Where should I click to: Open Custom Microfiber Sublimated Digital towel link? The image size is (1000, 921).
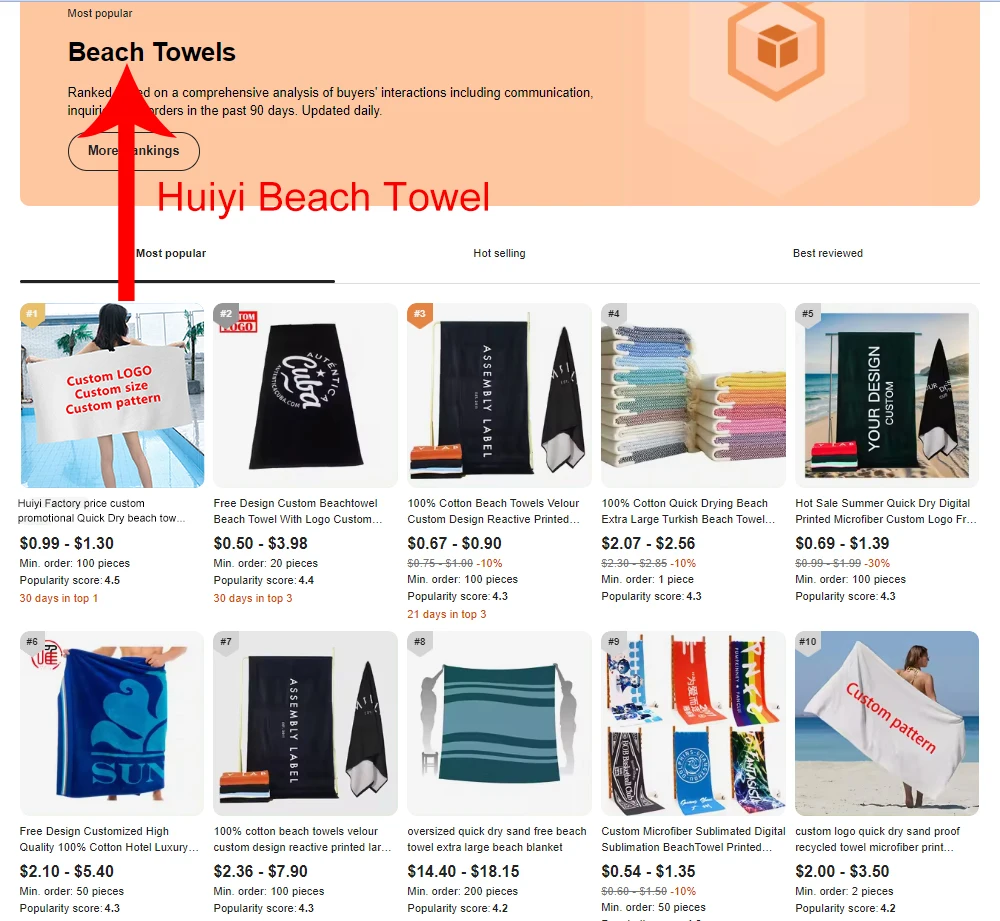point(693,839)
